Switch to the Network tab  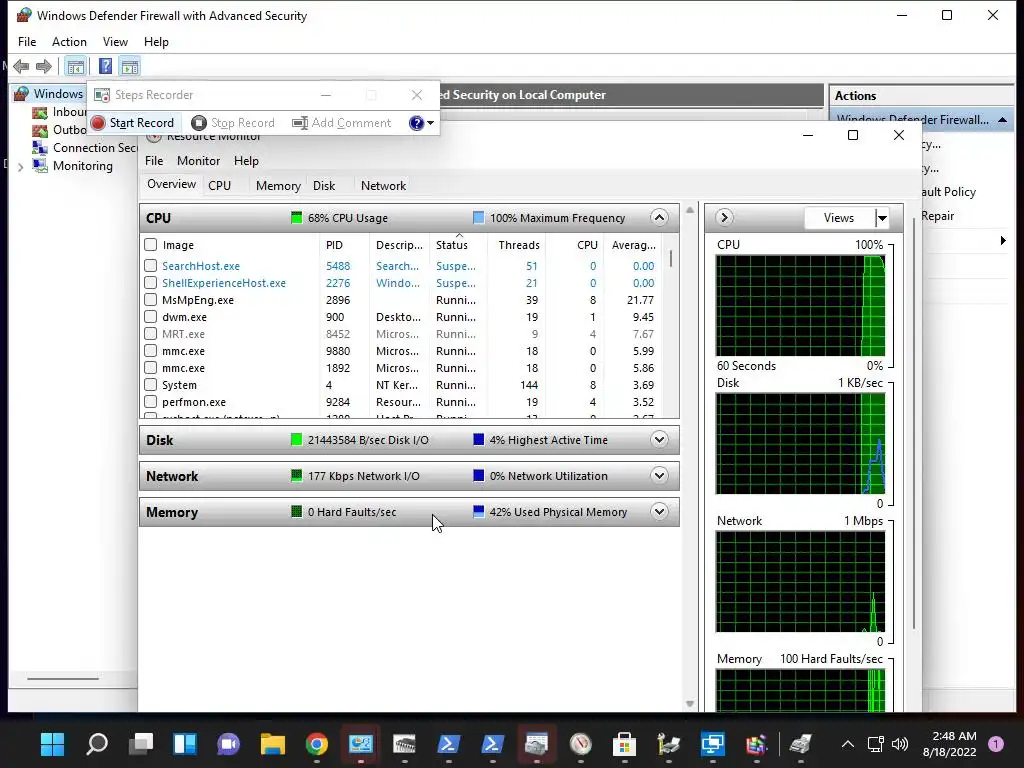click(383, 185)
